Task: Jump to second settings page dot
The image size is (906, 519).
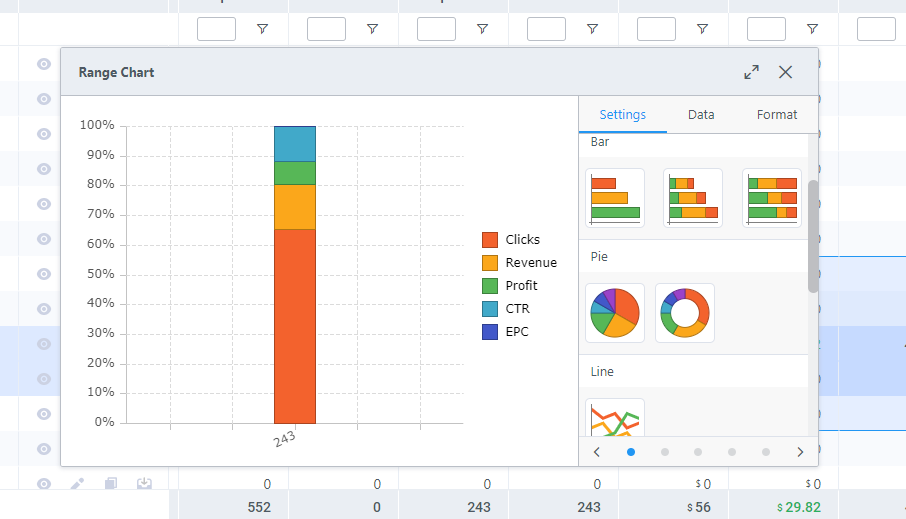Action: (665, 452)
